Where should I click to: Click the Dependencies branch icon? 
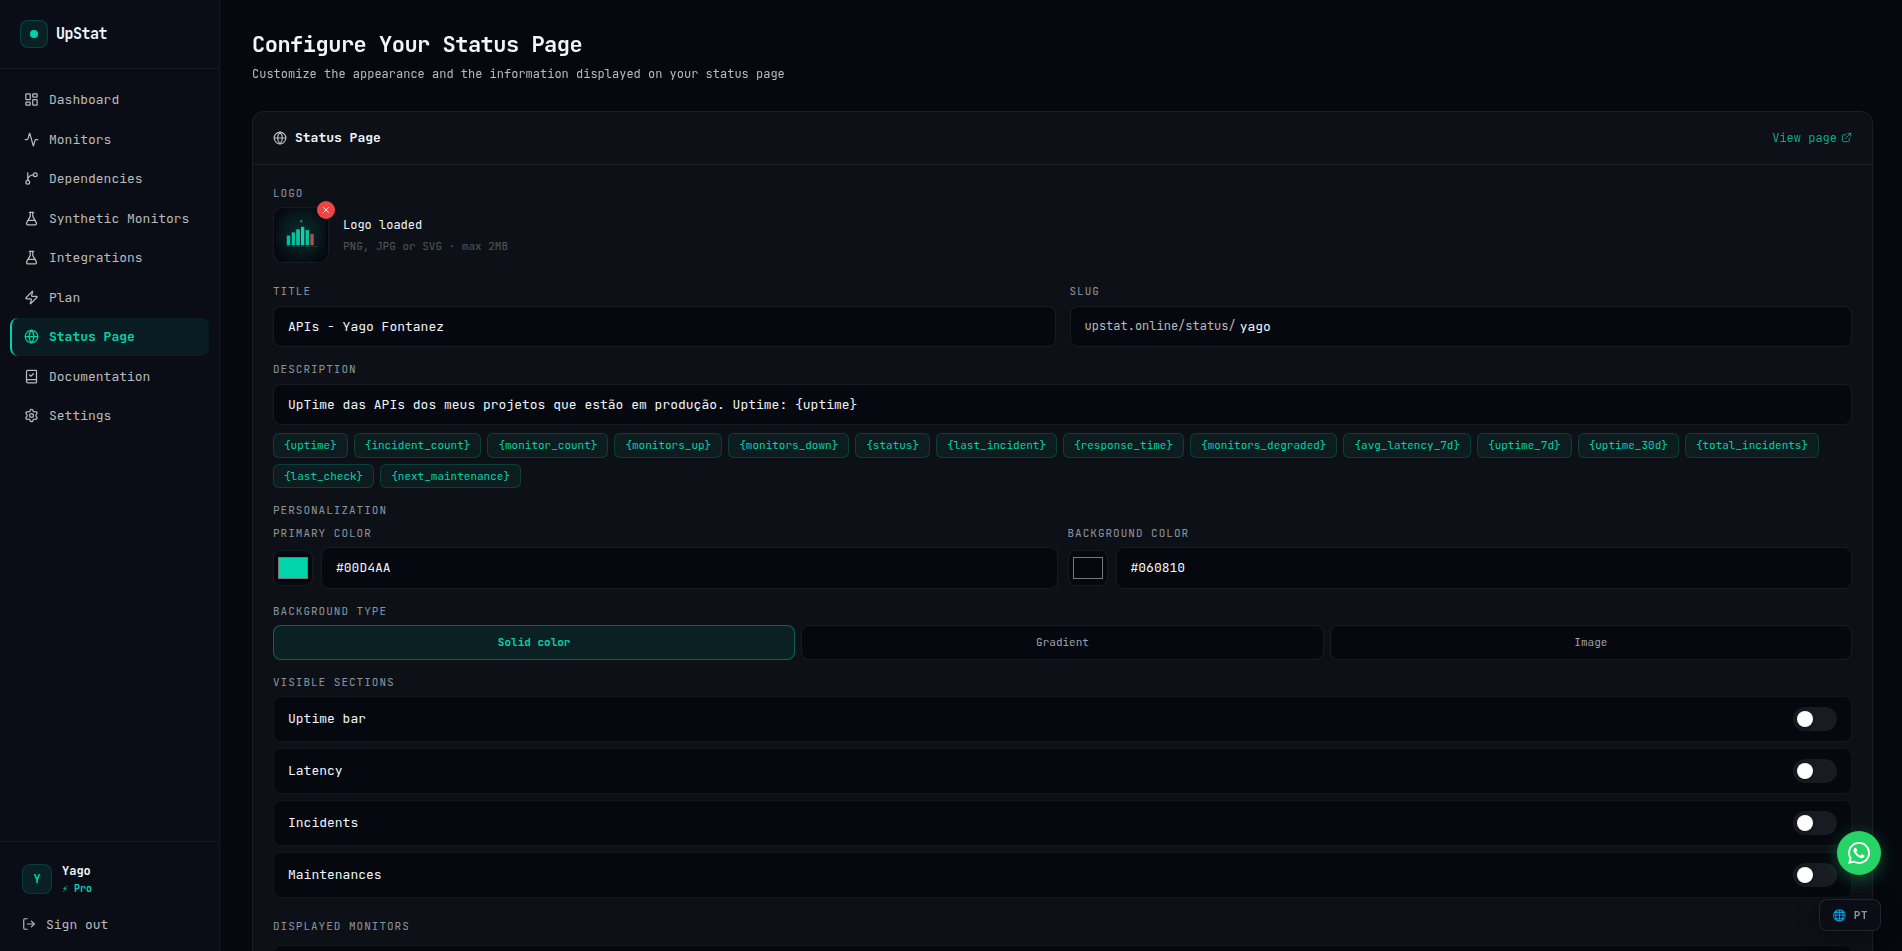tap(31, 179)
